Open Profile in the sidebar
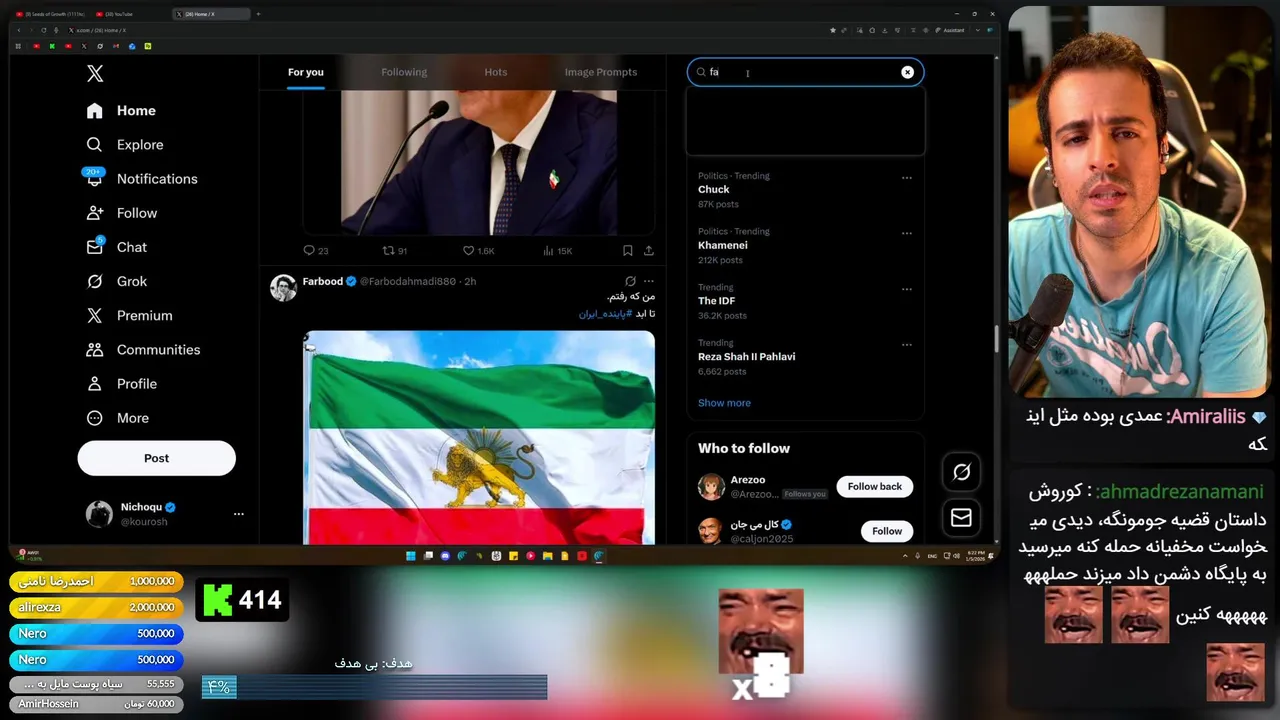Screen dimensions: 1280x720 tap(122, 384)
